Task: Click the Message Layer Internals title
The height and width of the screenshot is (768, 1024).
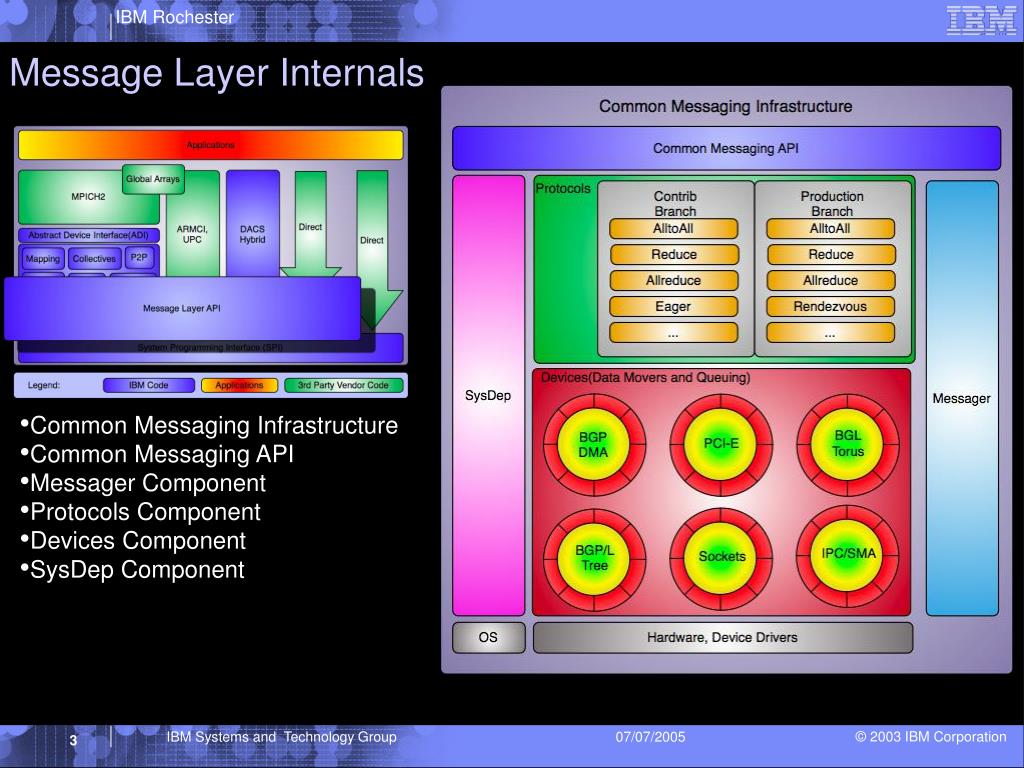Action: click(x=217, y=73)
